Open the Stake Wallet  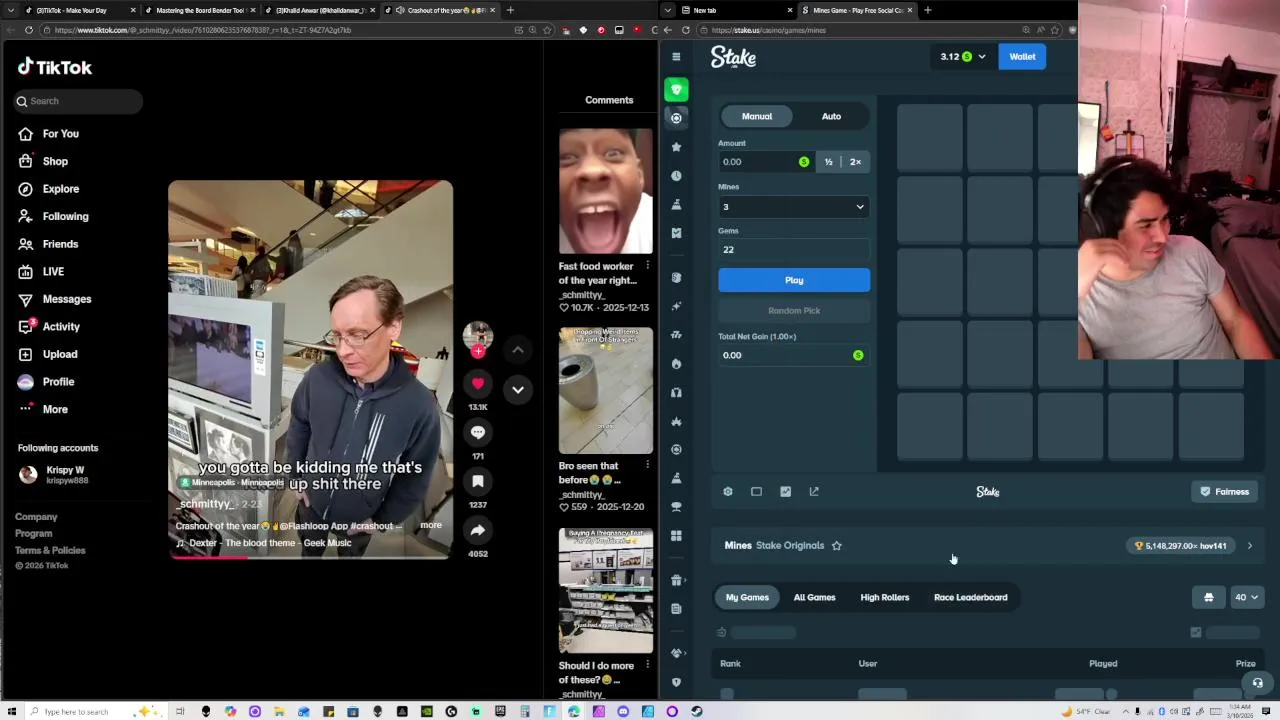point(1022,57)
